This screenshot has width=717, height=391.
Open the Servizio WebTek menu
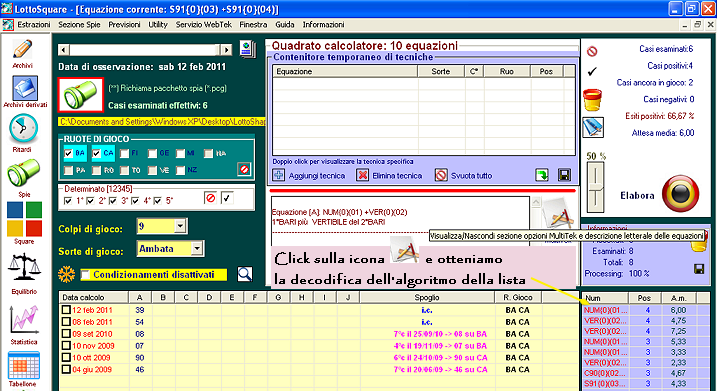pos(203,25)
